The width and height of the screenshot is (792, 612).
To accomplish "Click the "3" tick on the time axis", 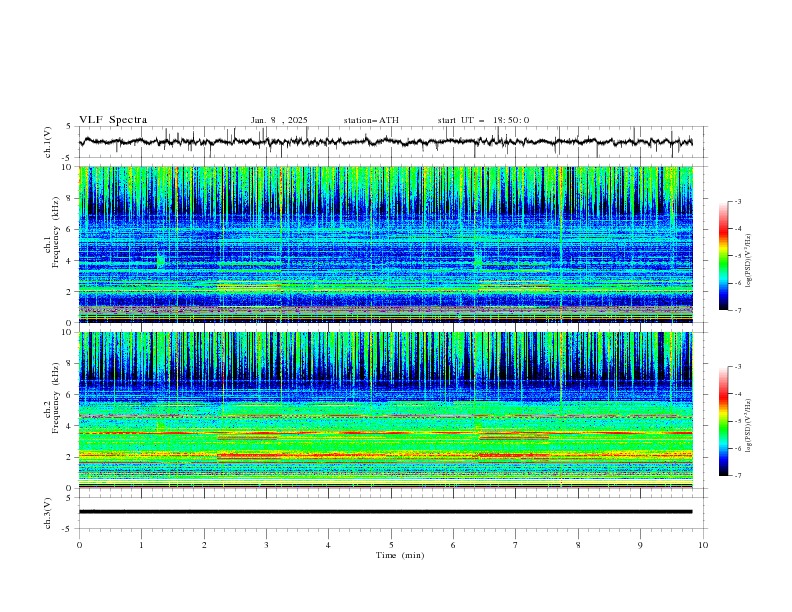I will click(266, 545).
